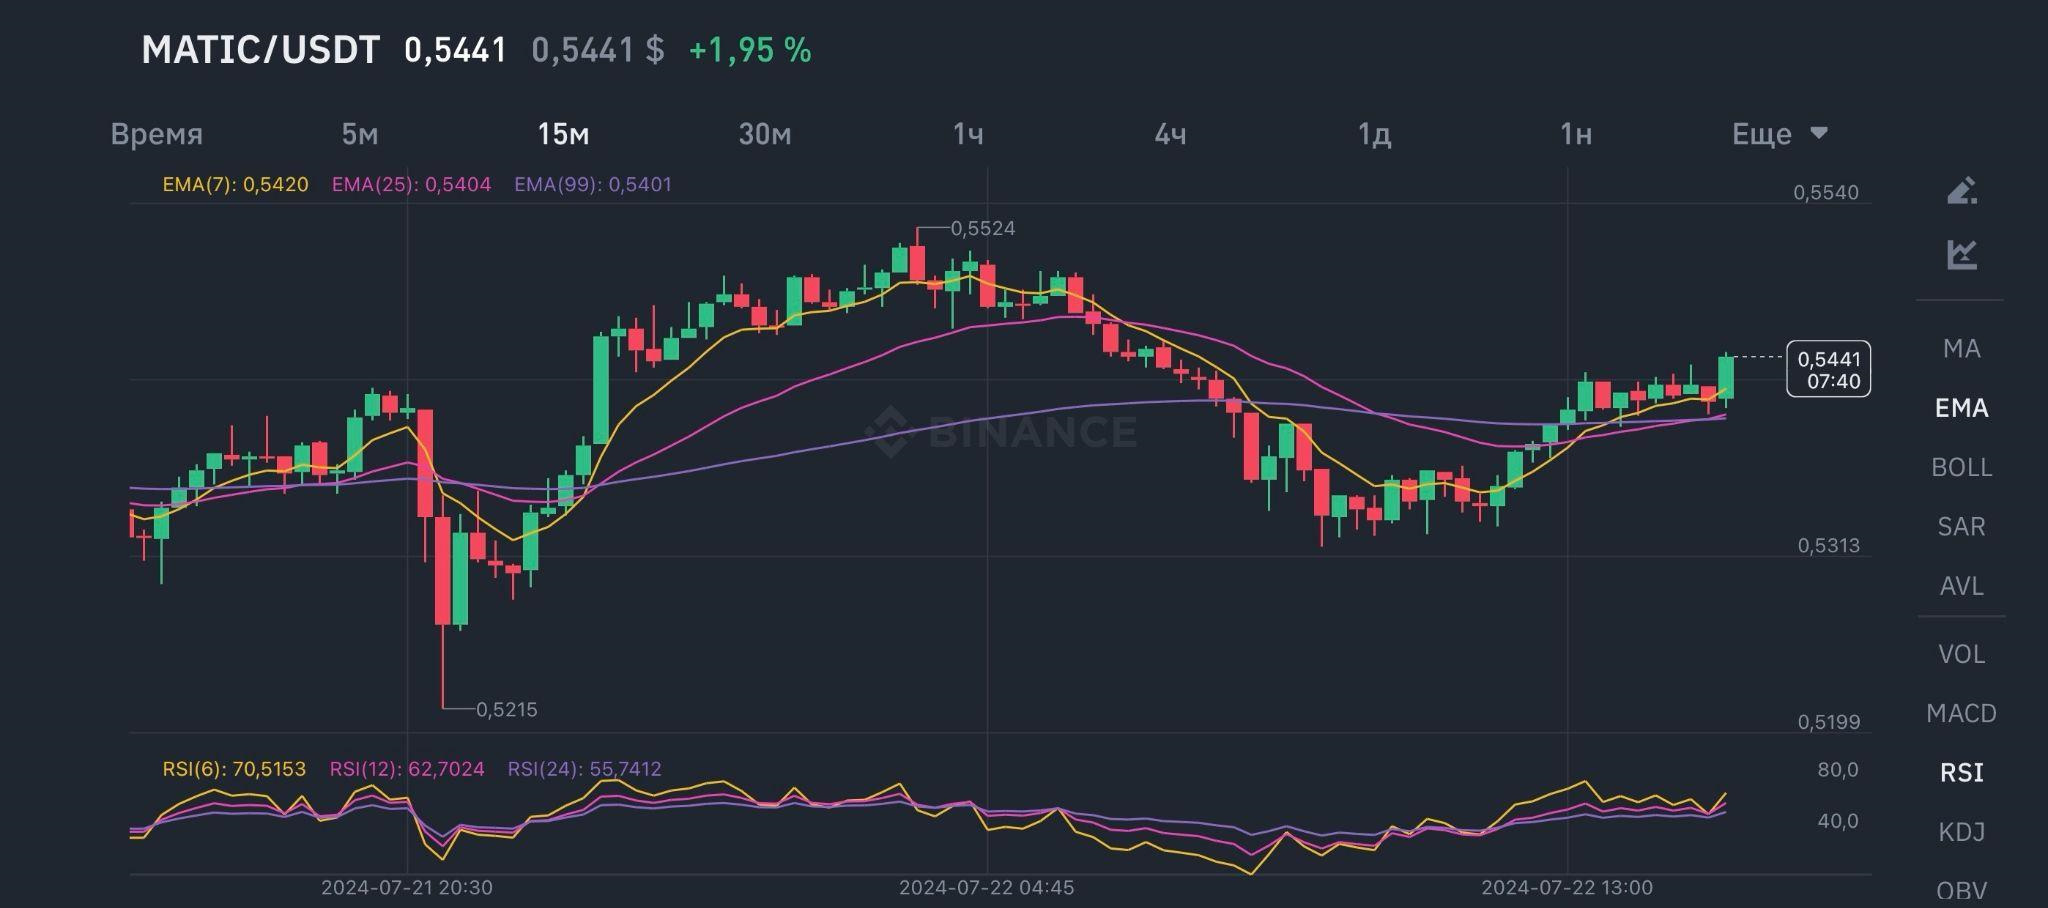Click the 0,5313 price axis label

(x=1829, y=546)
